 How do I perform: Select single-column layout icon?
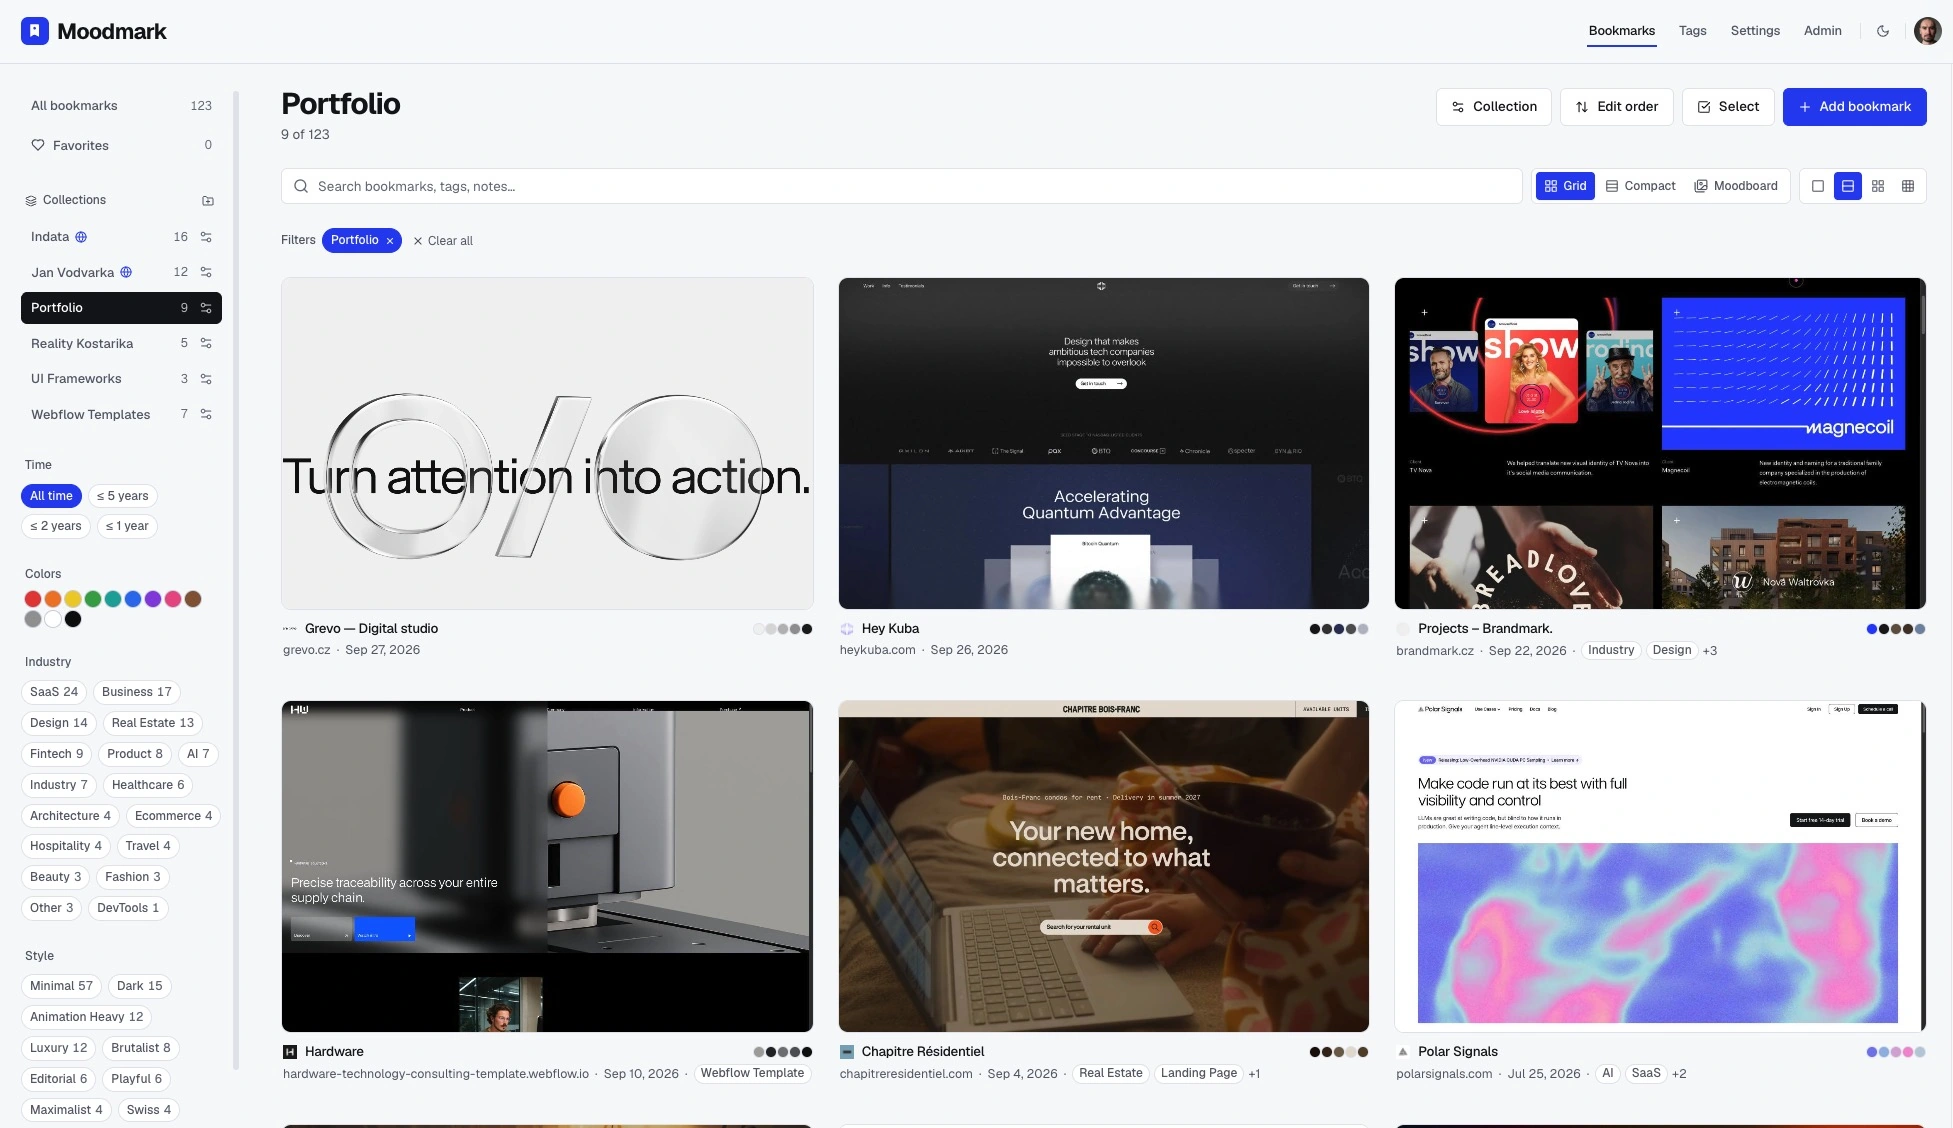[1818, 186]
